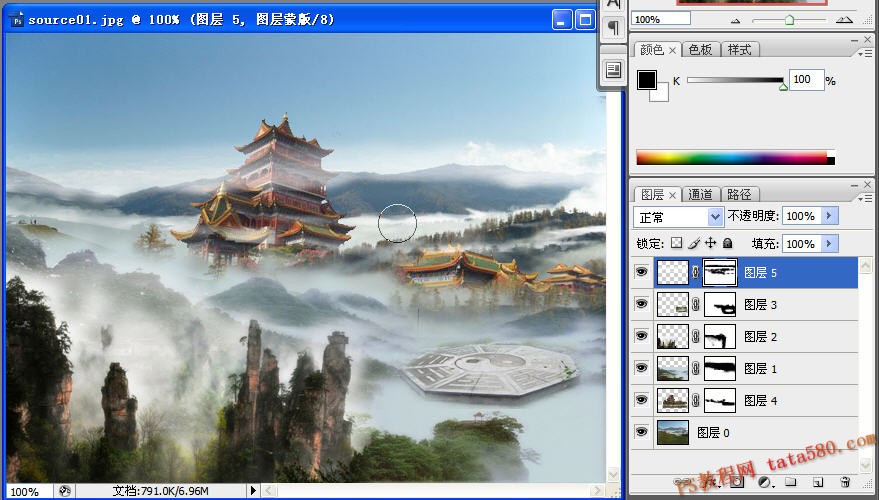Hide 图层 5 with its eye icon
879x500 pixels.
[x=641, y=272]
